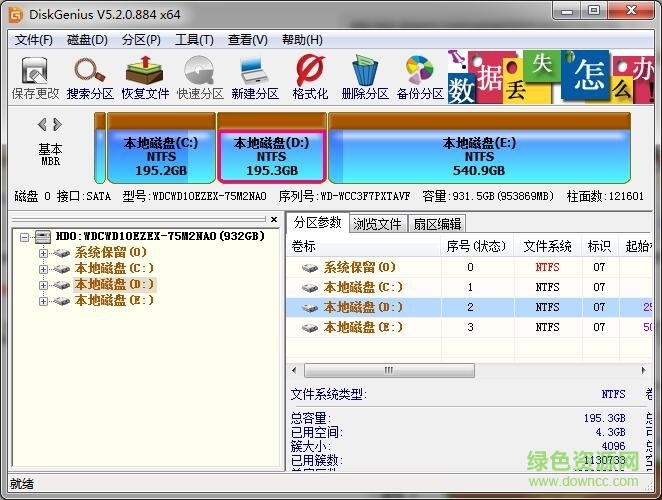Click the Search Partitions (搜索分区) magnifier icon
Viewport: 662px width, 500px height.
[x=91, y=78]
